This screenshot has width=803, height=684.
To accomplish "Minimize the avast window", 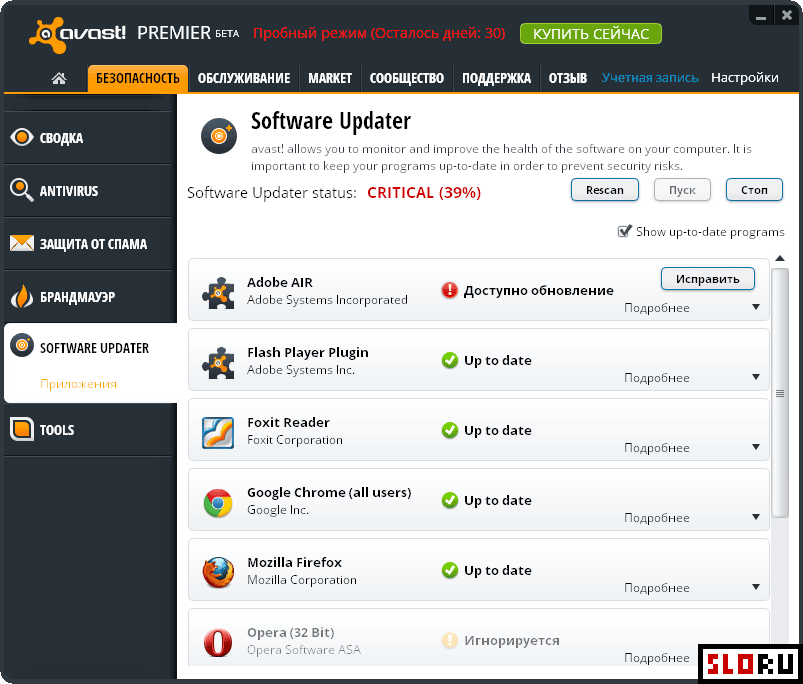I will click(761, 16).
